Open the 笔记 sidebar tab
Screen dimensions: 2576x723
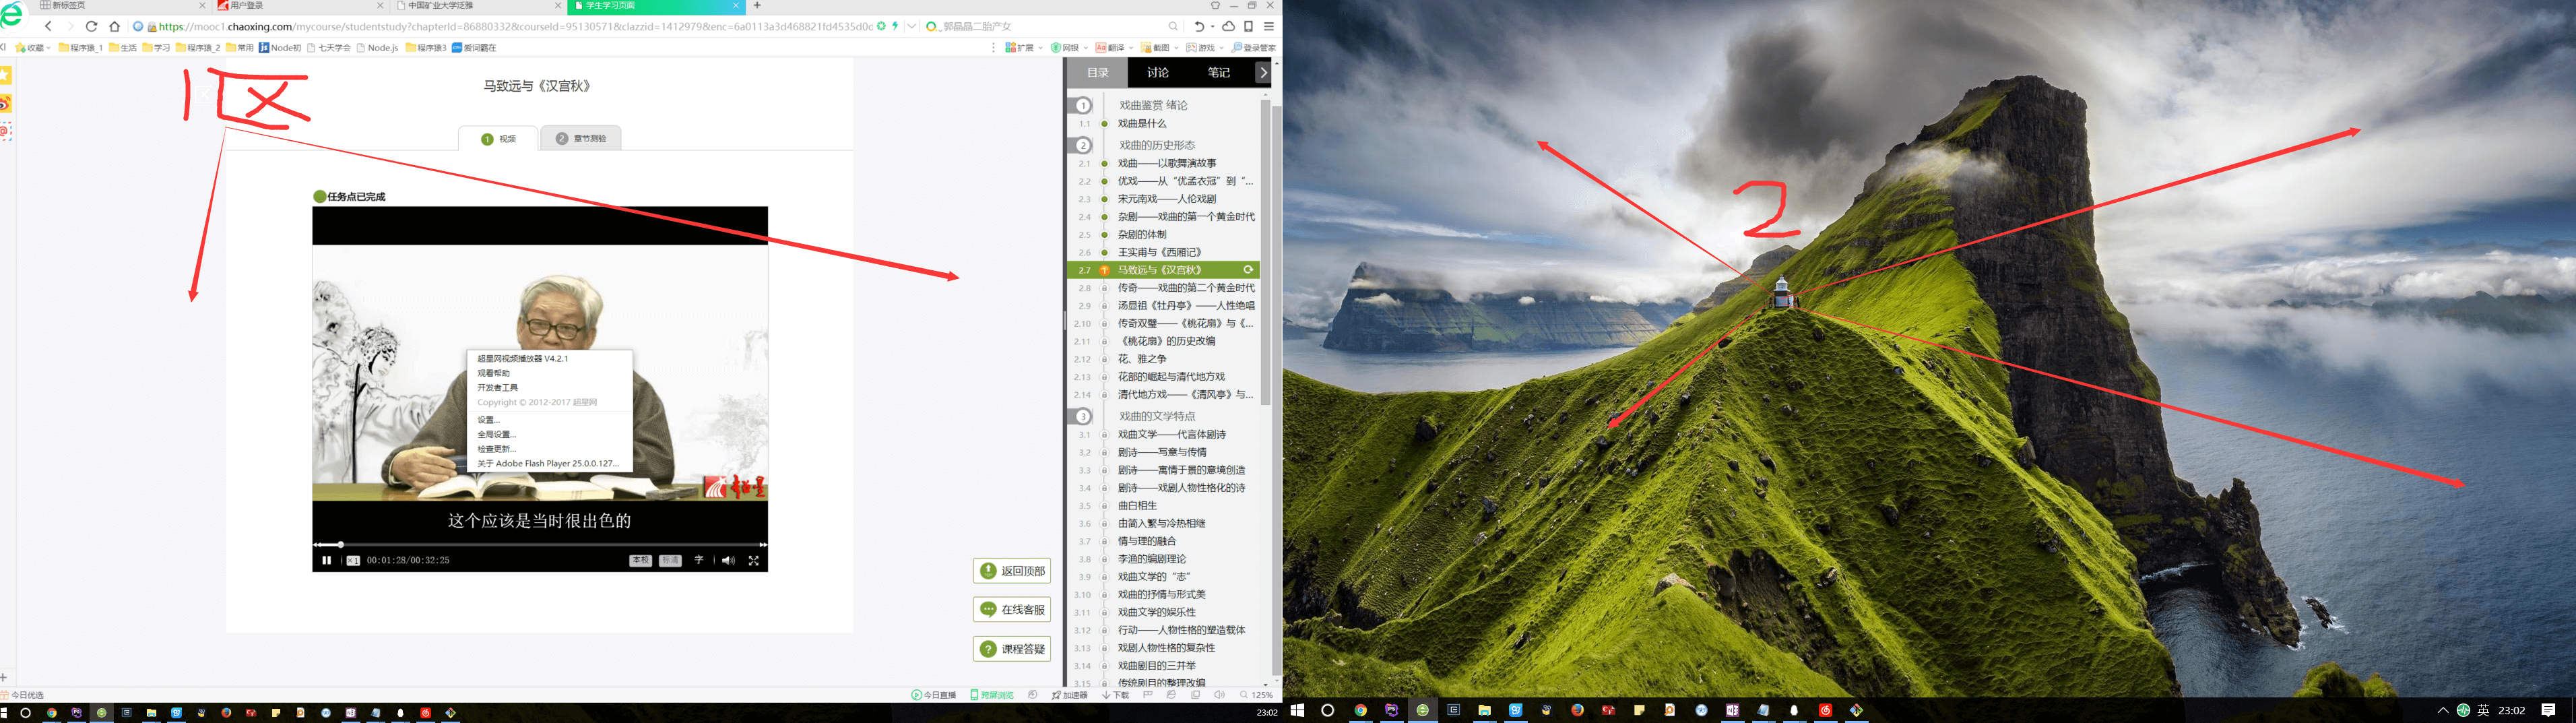(1219, 72)
